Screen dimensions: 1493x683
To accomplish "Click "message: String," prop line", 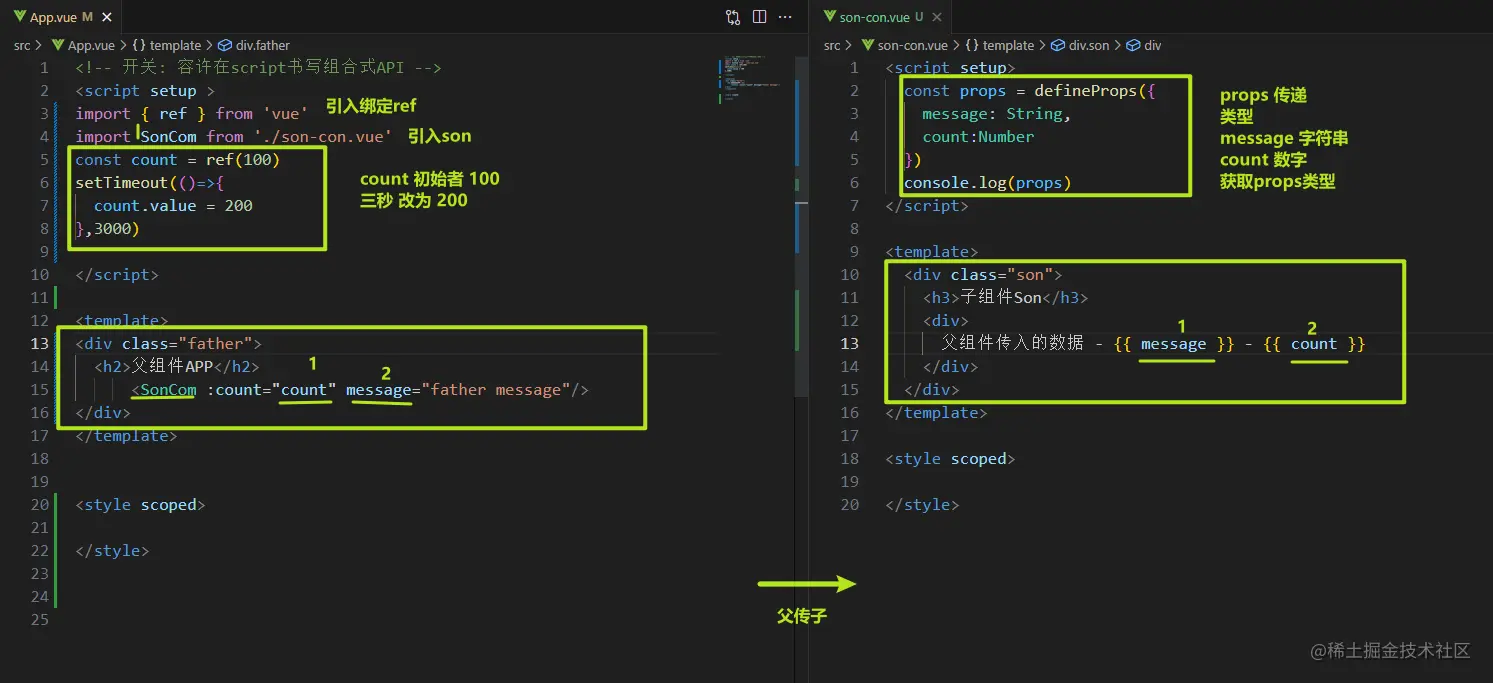I will tap(996, 113).
